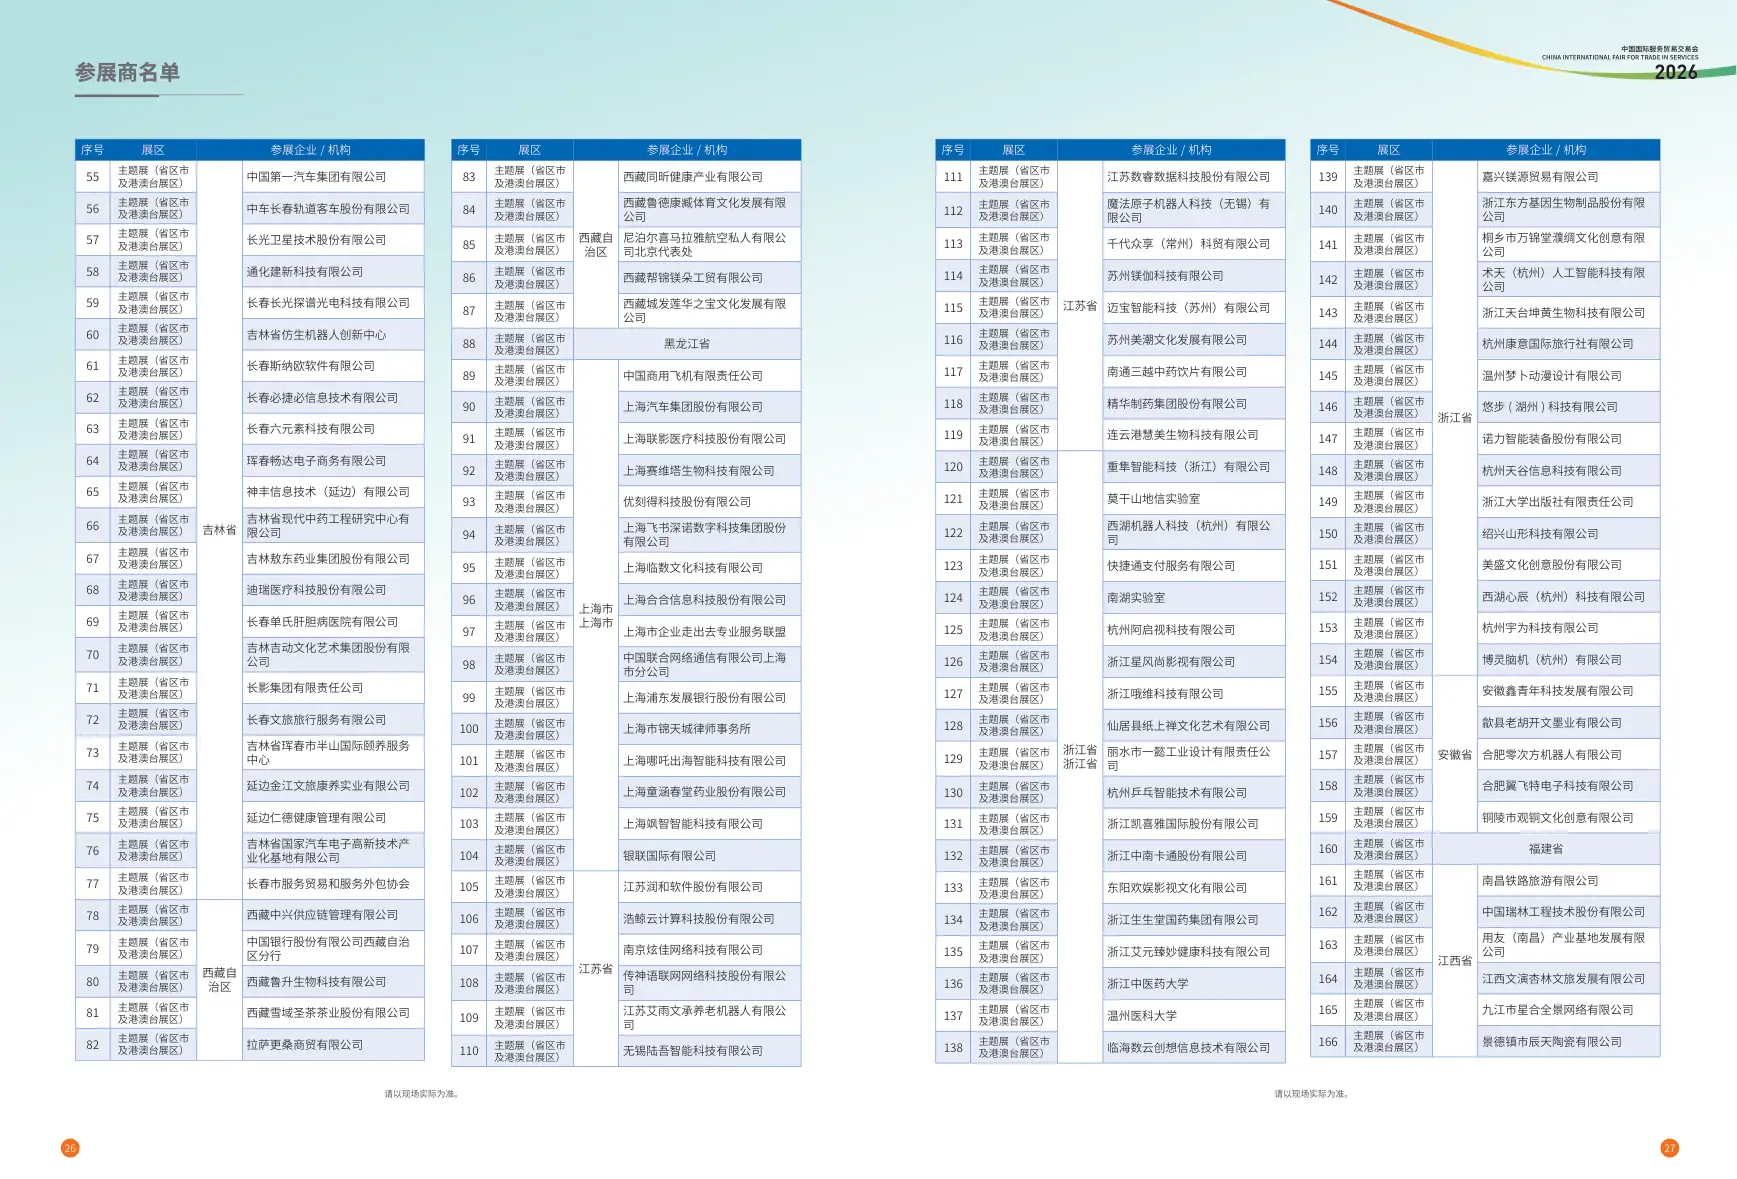This screenshot has height=1179, width=1737.
Task: Click the '吉林省' region cell
Action: coord(219,530)
